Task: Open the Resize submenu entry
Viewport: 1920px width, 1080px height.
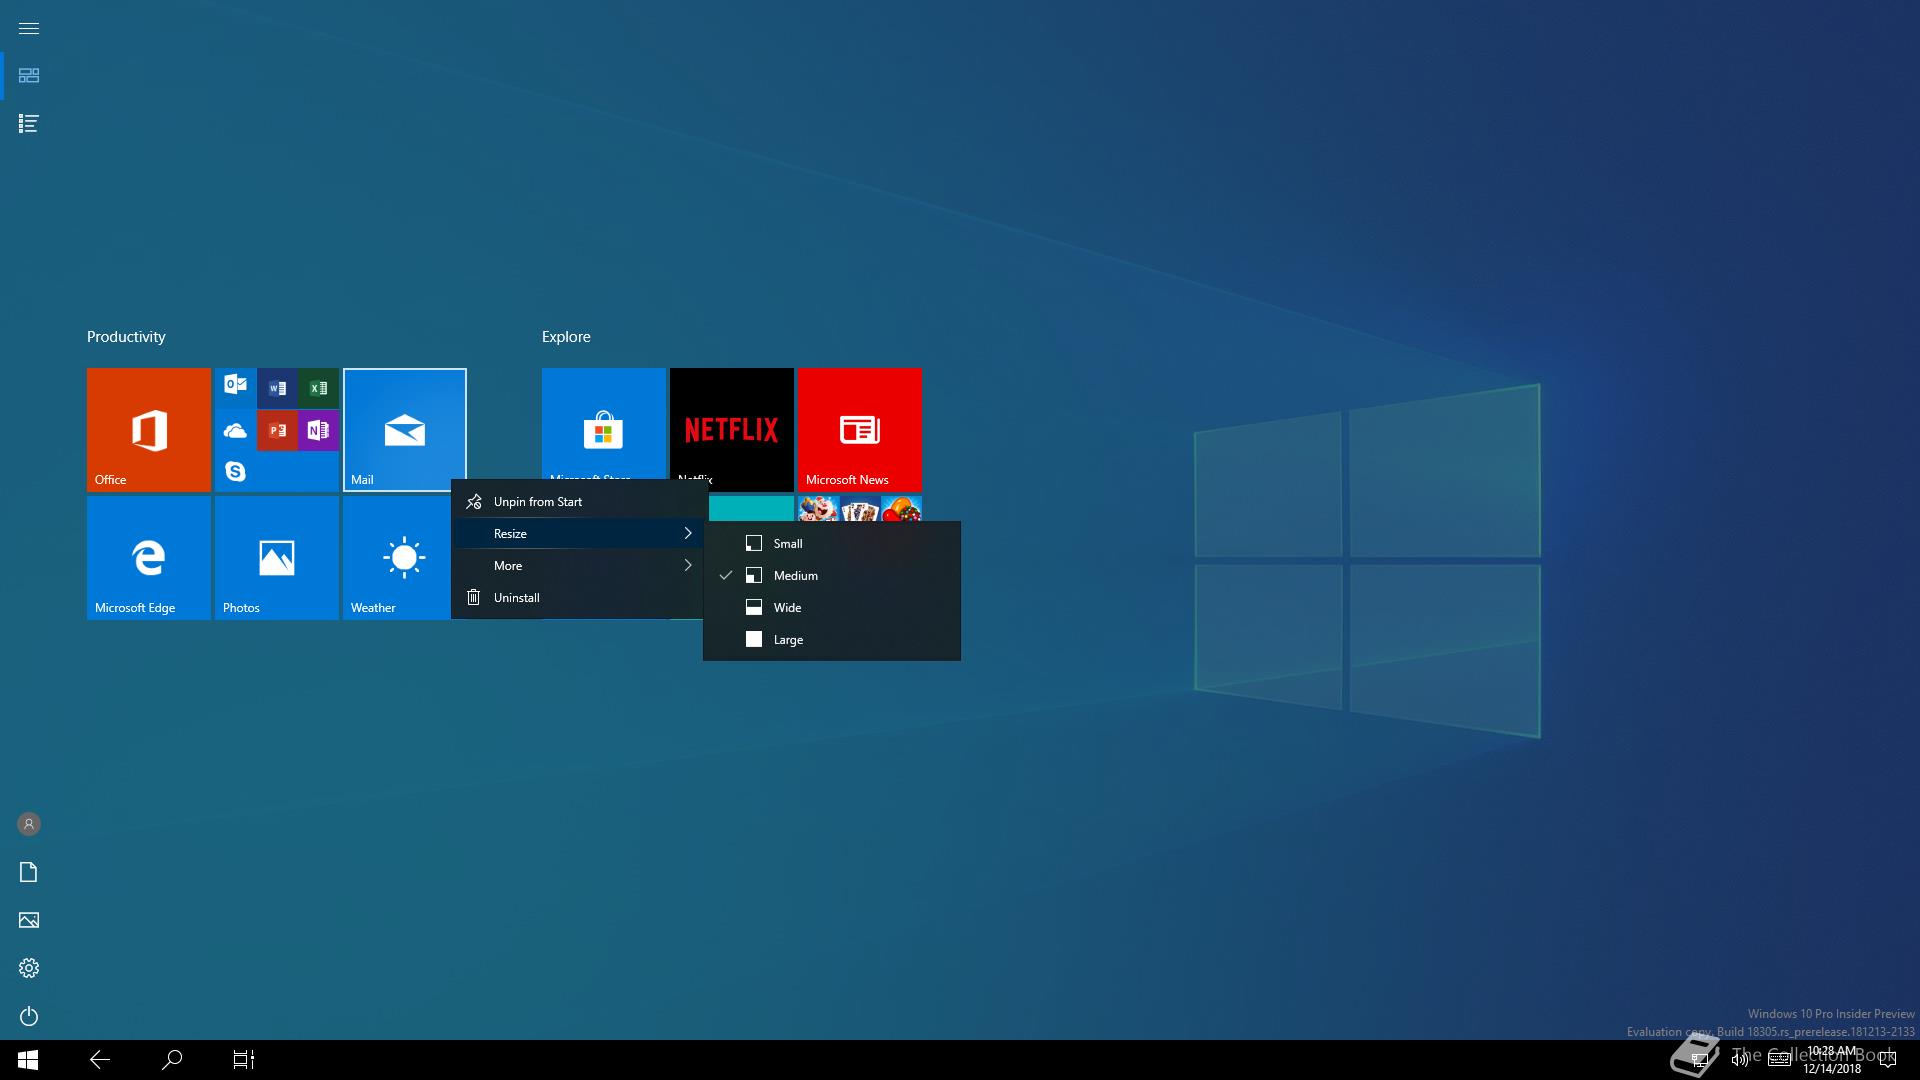Action: pyautogui.click(x=580, y=534)
